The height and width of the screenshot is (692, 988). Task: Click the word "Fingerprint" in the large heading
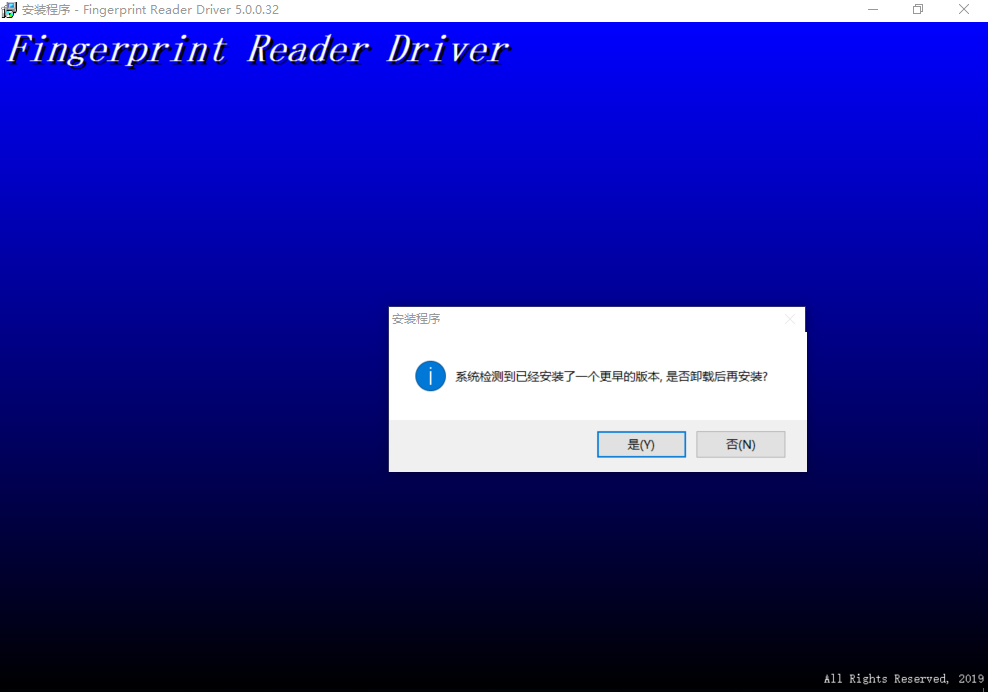pyautogui.click(x=118, y=49)
